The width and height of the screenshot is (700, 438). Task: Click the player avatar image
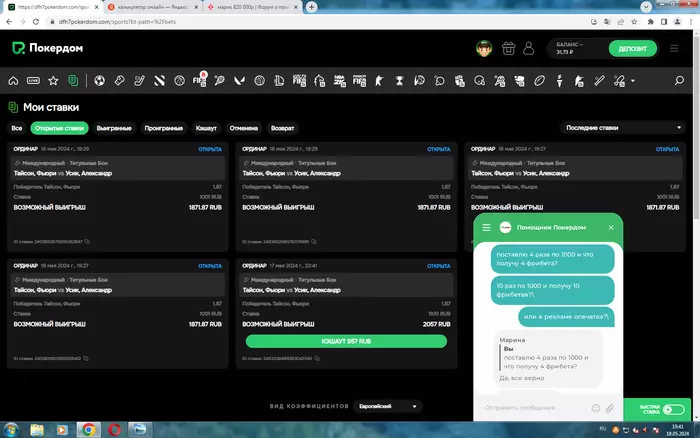pos(484,48)
